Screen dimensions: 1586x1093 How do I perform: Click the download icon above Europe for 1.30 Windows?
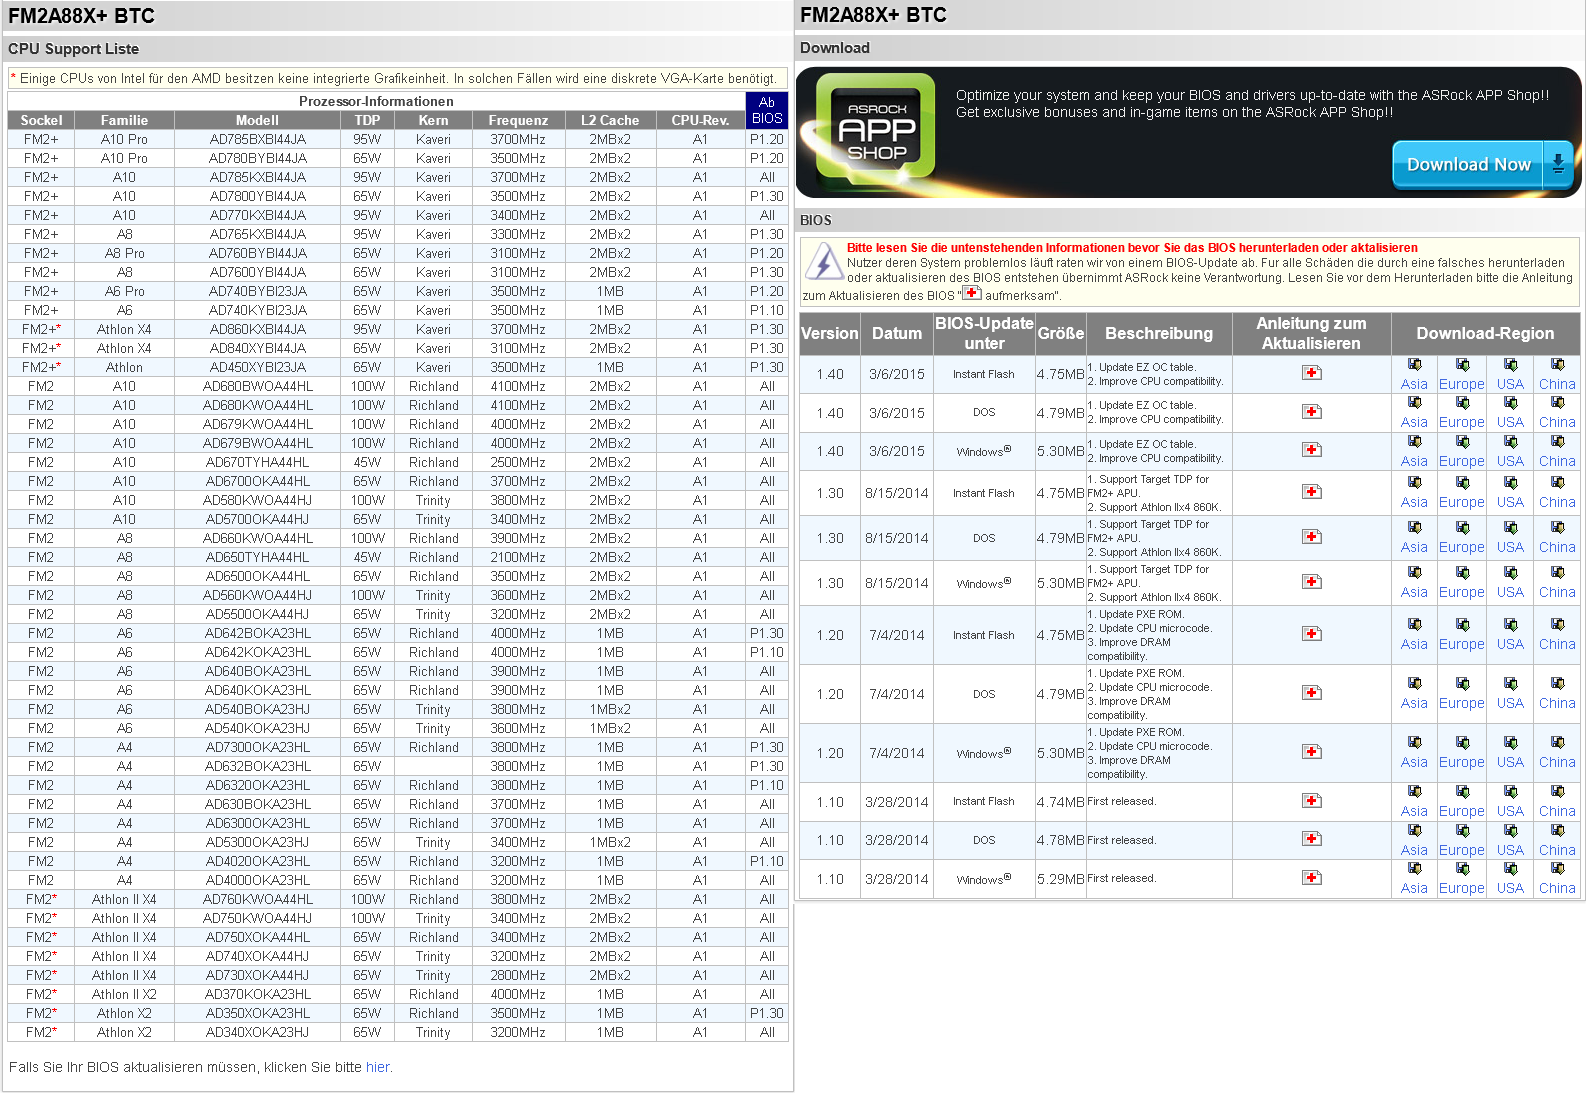coord(1463,573)
